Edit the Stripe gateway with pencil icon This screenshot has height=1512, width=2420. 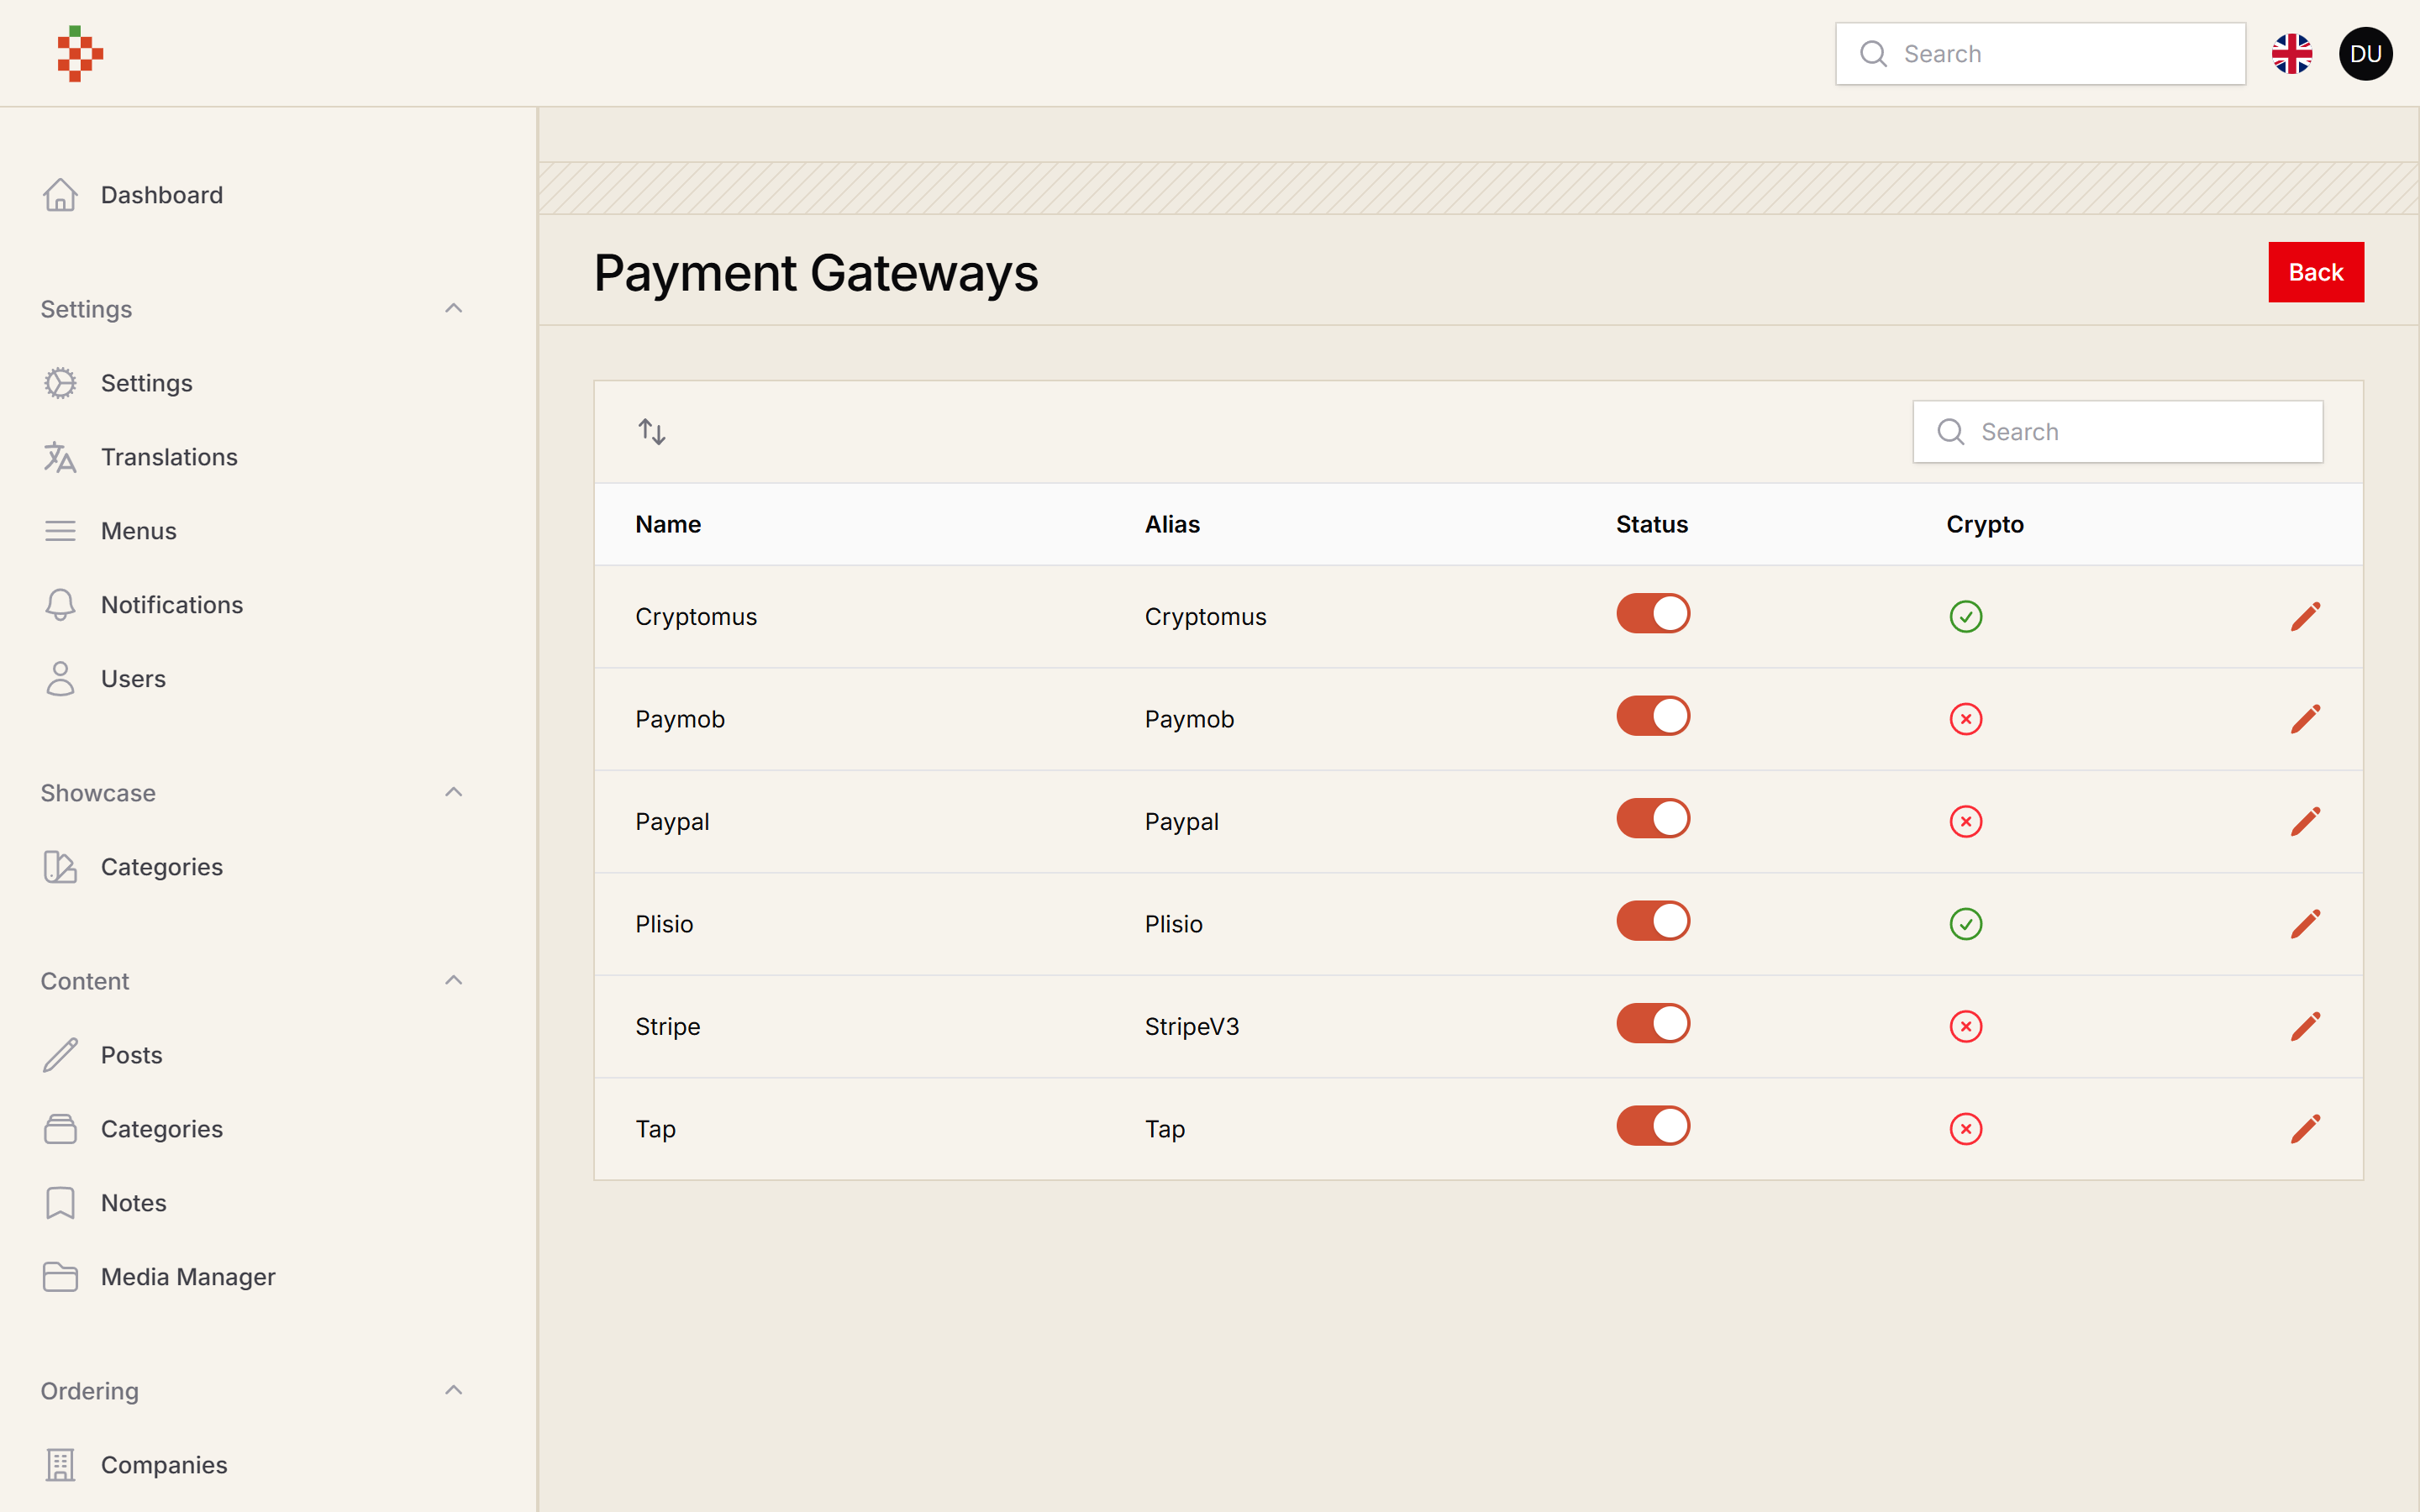tap(2305, 1026)
